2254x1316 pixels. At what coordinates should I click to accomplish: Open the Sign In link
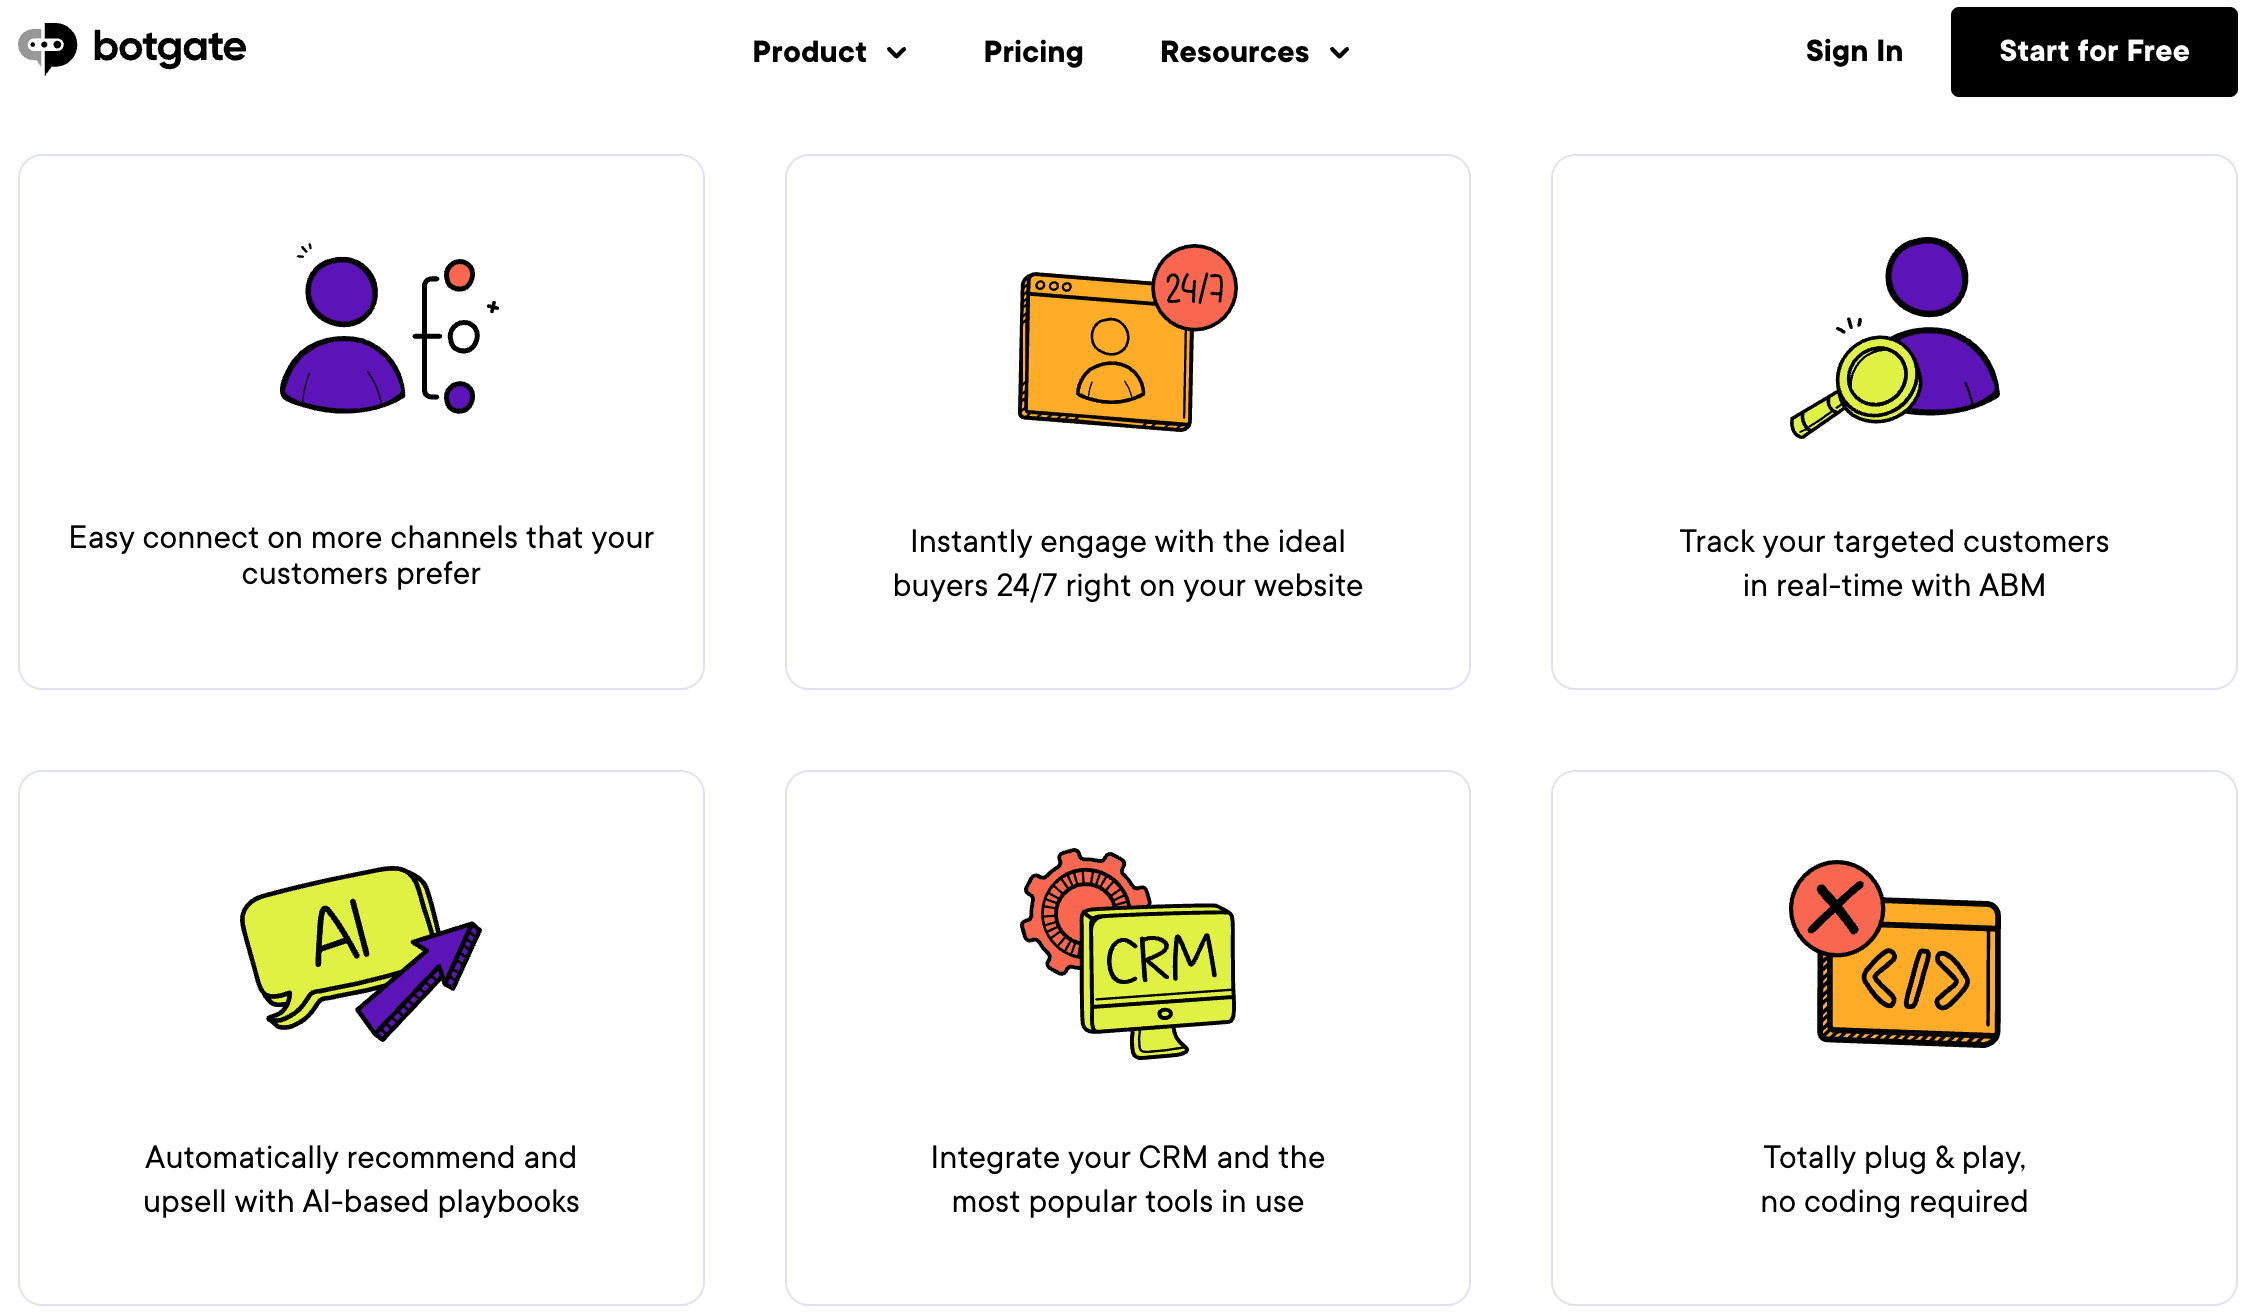point(1853,52)
